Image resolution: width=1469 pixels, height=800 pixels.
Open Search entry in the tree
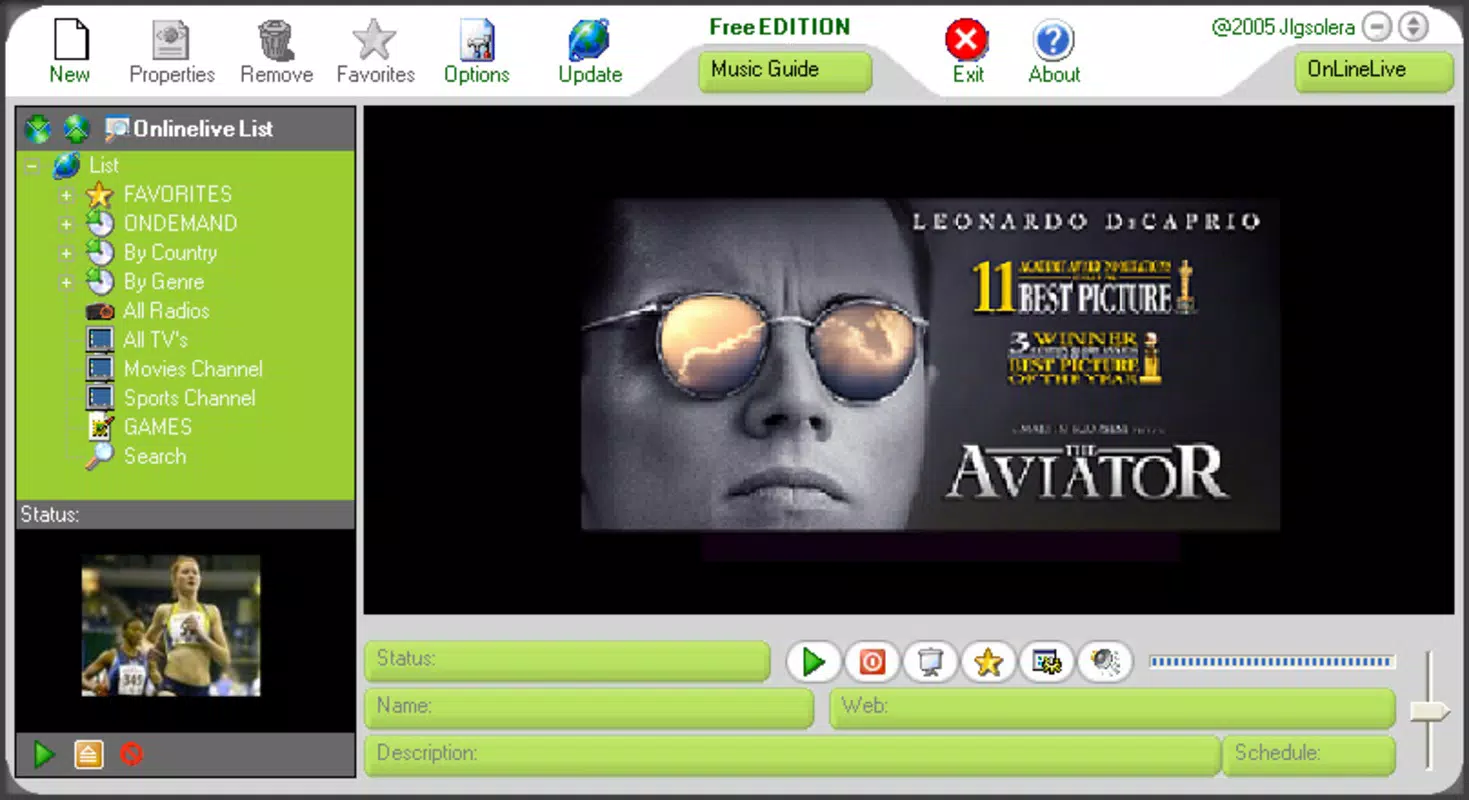(x=154, y=455)
